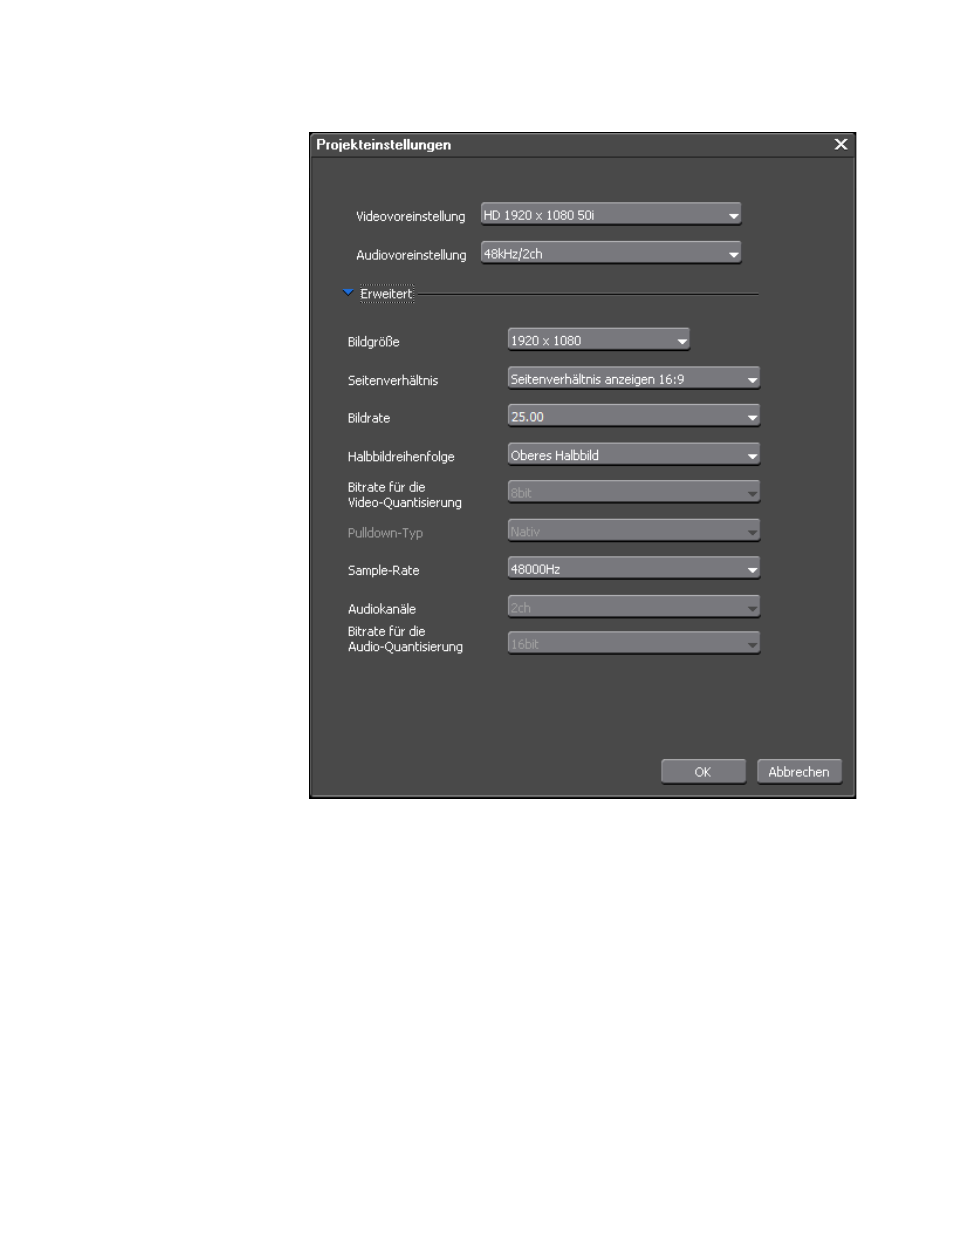This screenshot has width=954, height=1235.
Task: Click the Sample-Rate label
Action: tap(384, 571)
